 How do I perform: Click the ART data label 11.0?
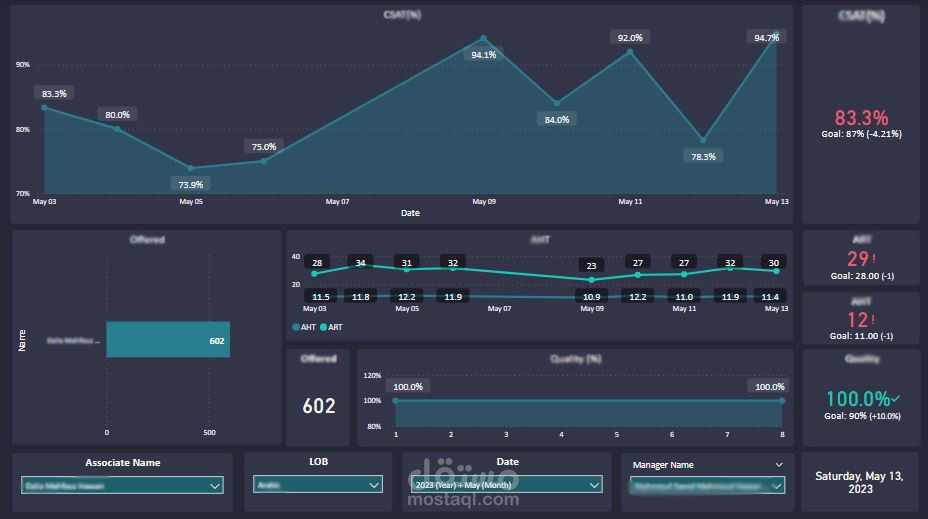tap(684, 297)
